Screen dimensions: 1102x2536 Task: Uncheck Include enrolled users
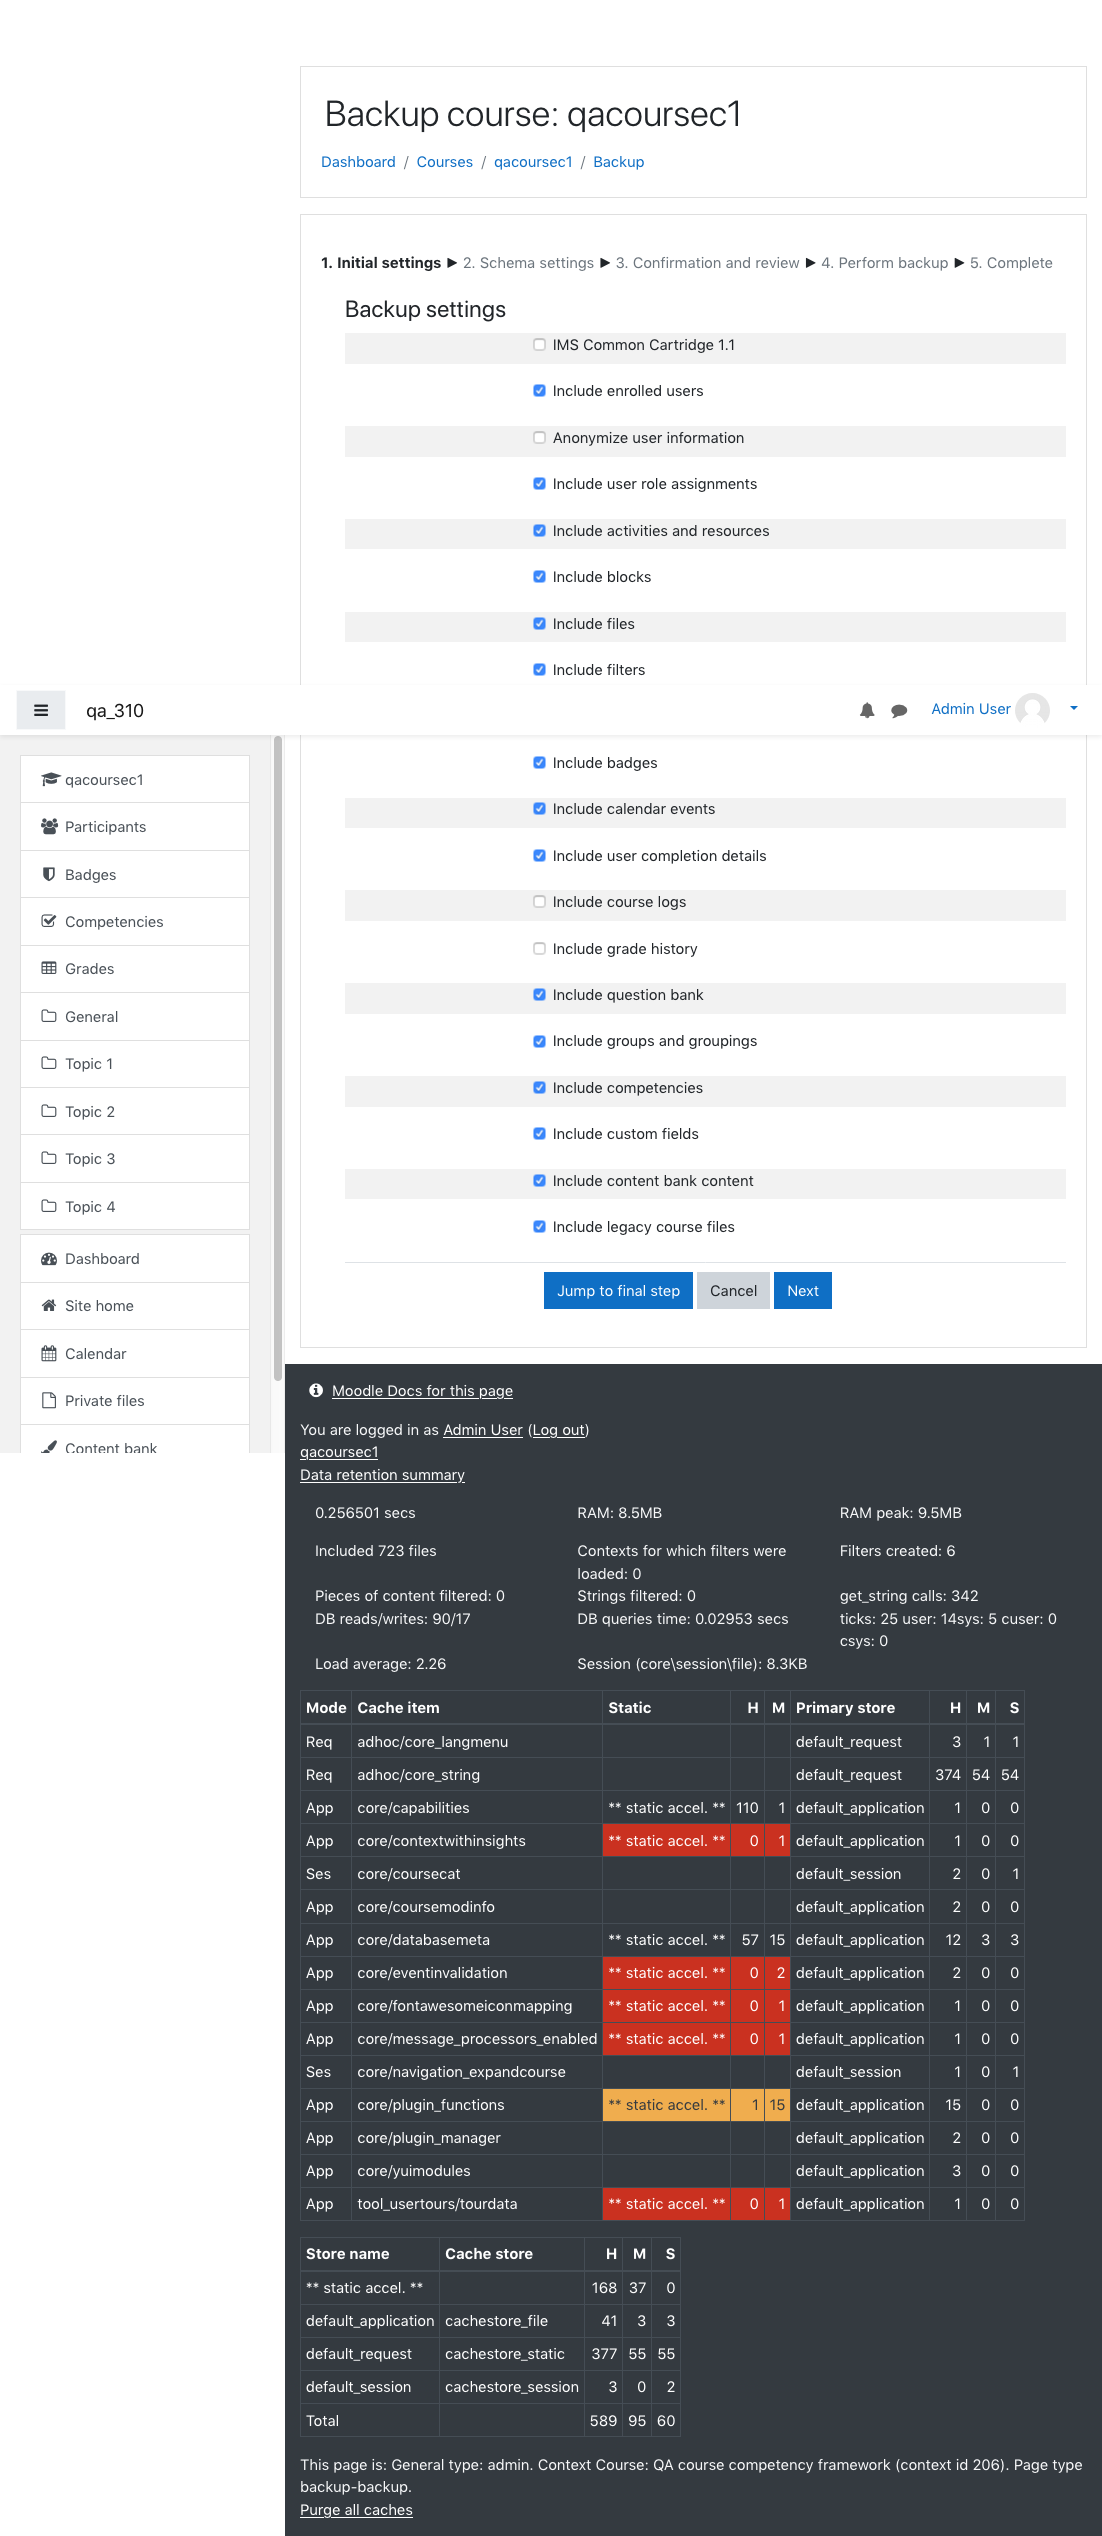pyautogui.click(x=539, y=391)
